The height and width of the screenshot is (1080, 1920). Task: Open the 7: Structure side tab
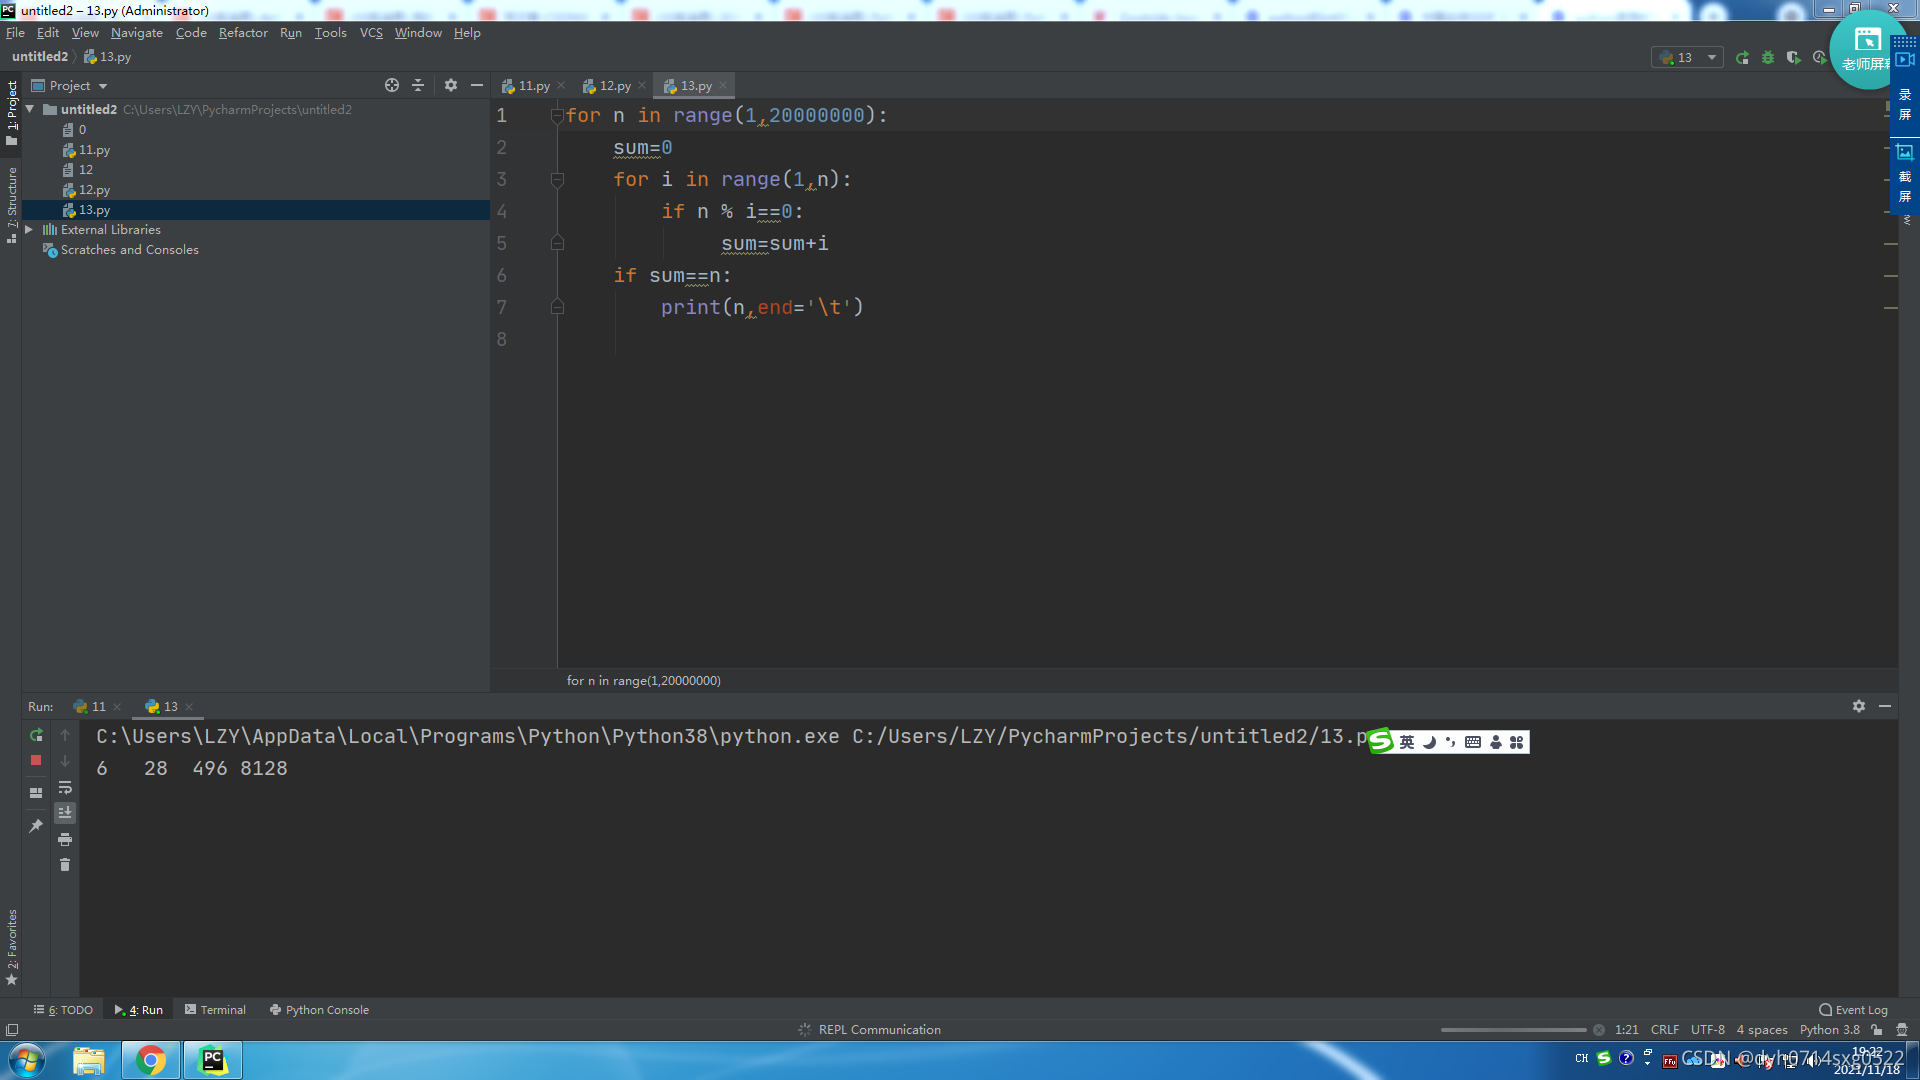(12, 204)
